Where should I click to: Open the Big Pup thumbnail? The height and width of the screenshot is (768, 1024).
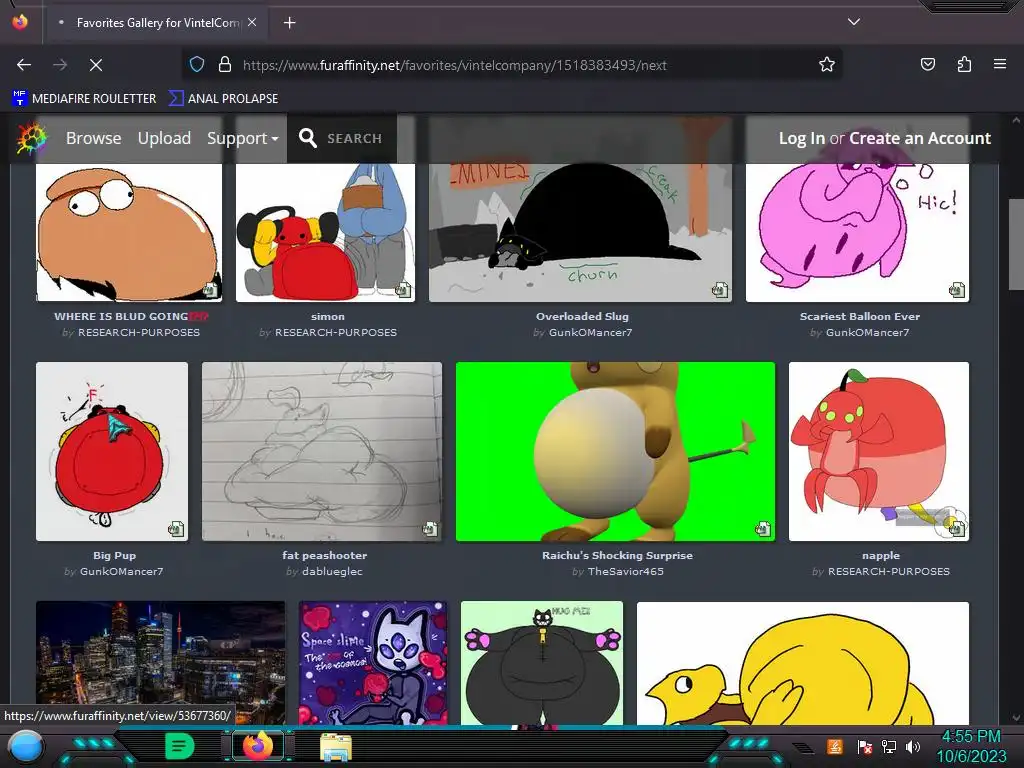[x=112, y=451]
